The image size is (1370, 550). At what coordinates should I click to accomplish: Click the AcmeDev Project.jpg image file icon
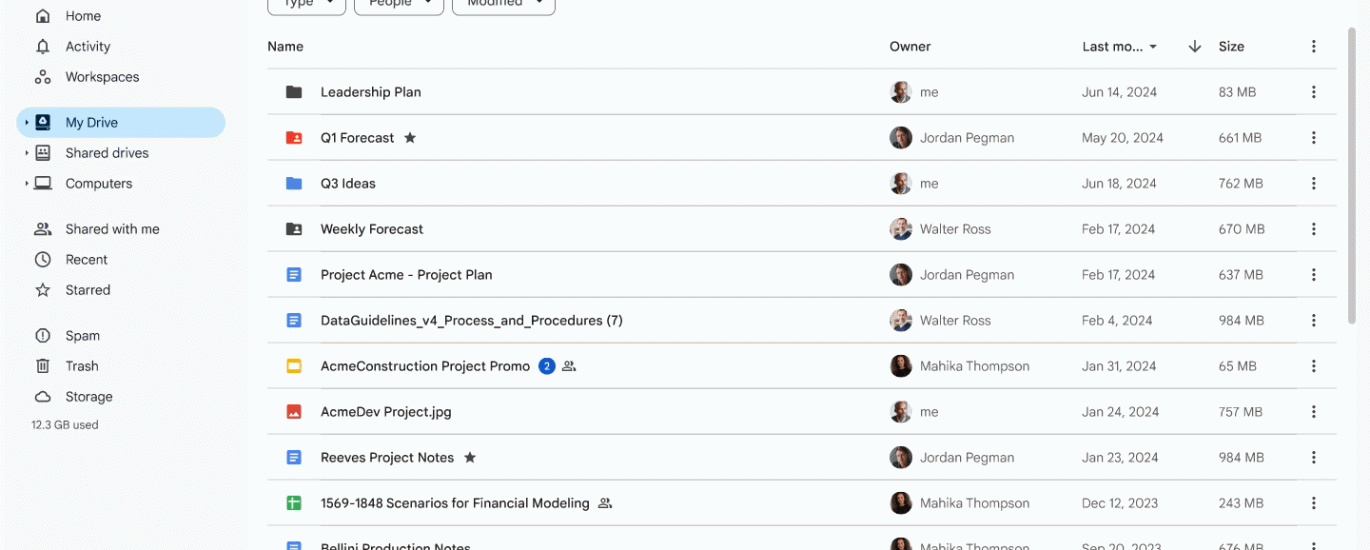coord(294,412)
